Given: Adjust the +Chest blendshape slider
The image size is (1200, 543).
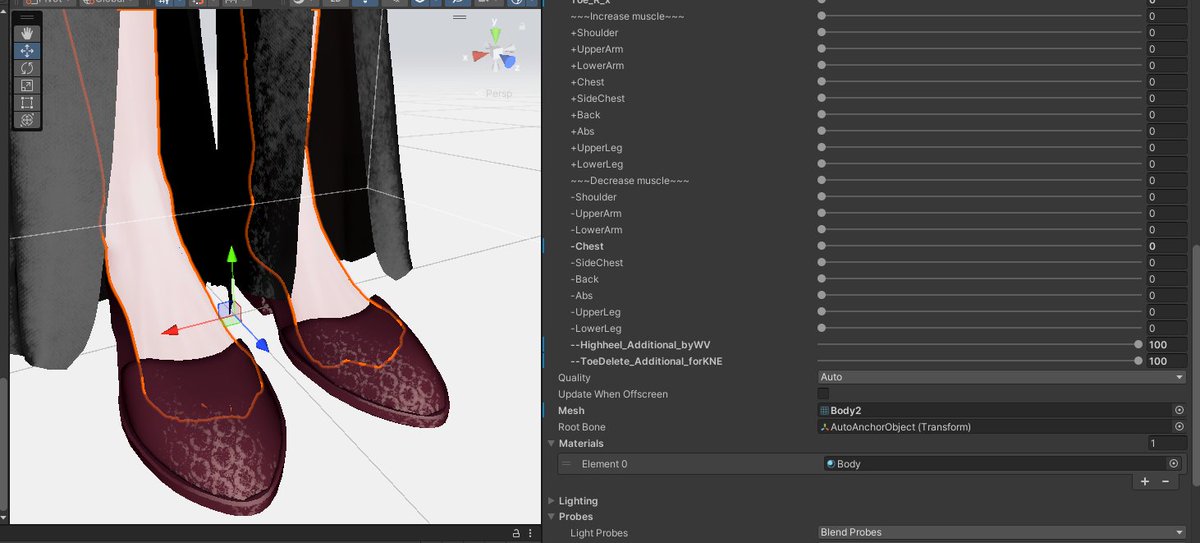Looking at the screenshot, I should coord(980,82).
